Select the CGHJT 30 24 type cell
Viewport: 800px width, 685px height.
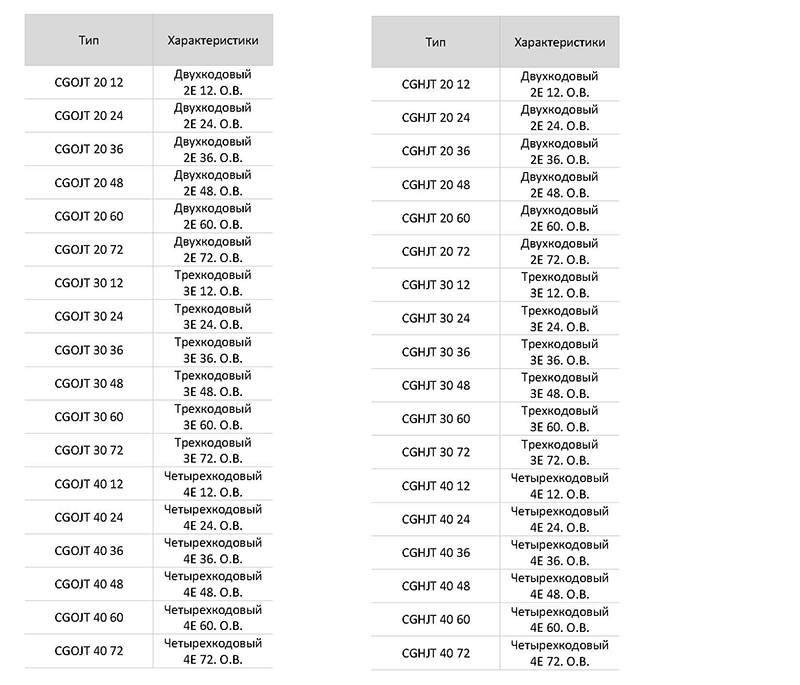coord(435,318)
